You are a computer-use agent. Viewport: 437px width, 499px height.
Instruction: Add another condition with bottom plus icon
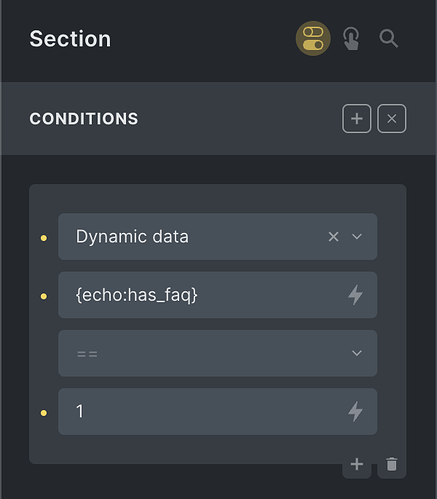(x=357, y=464)
